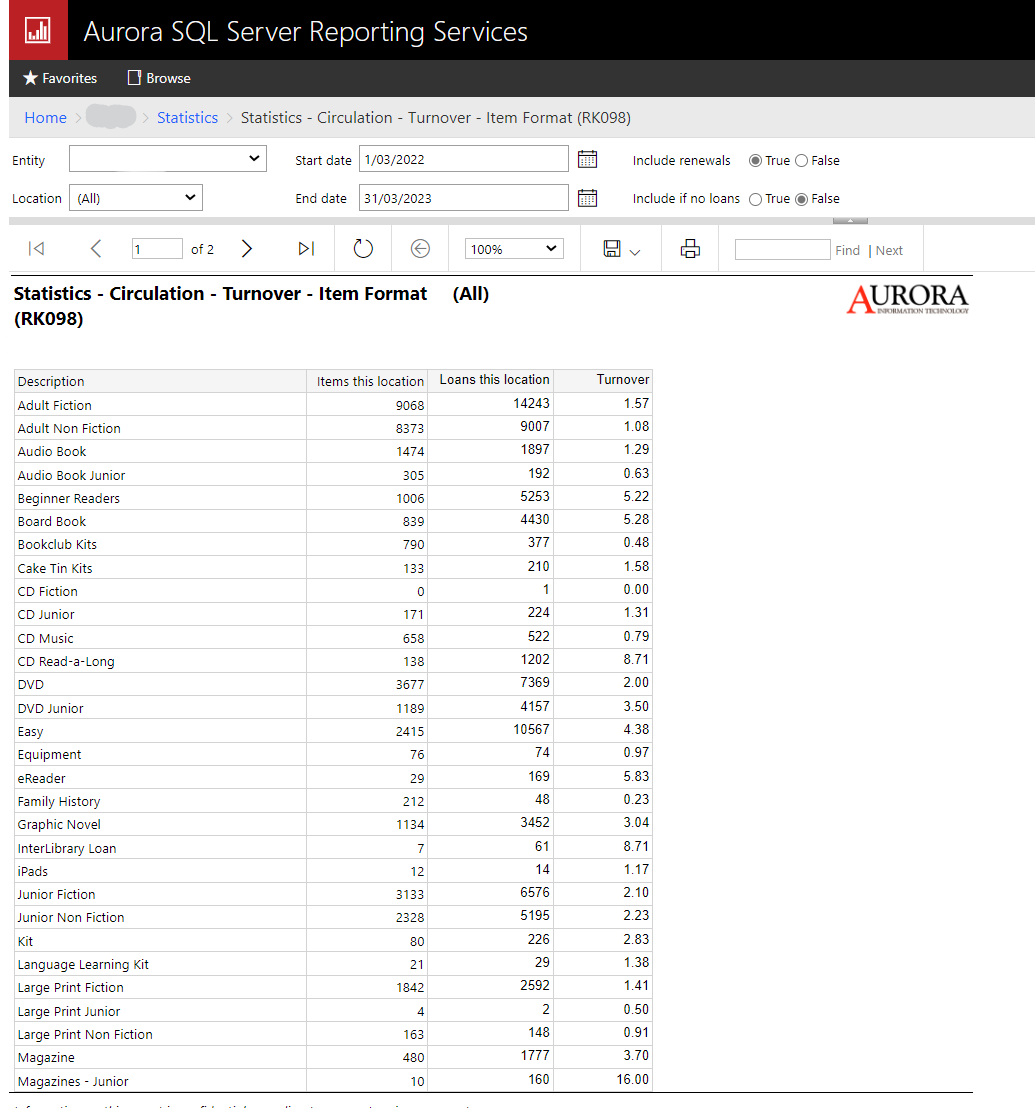
Task: Go back to parent report
Action: (x=420, y=249)
